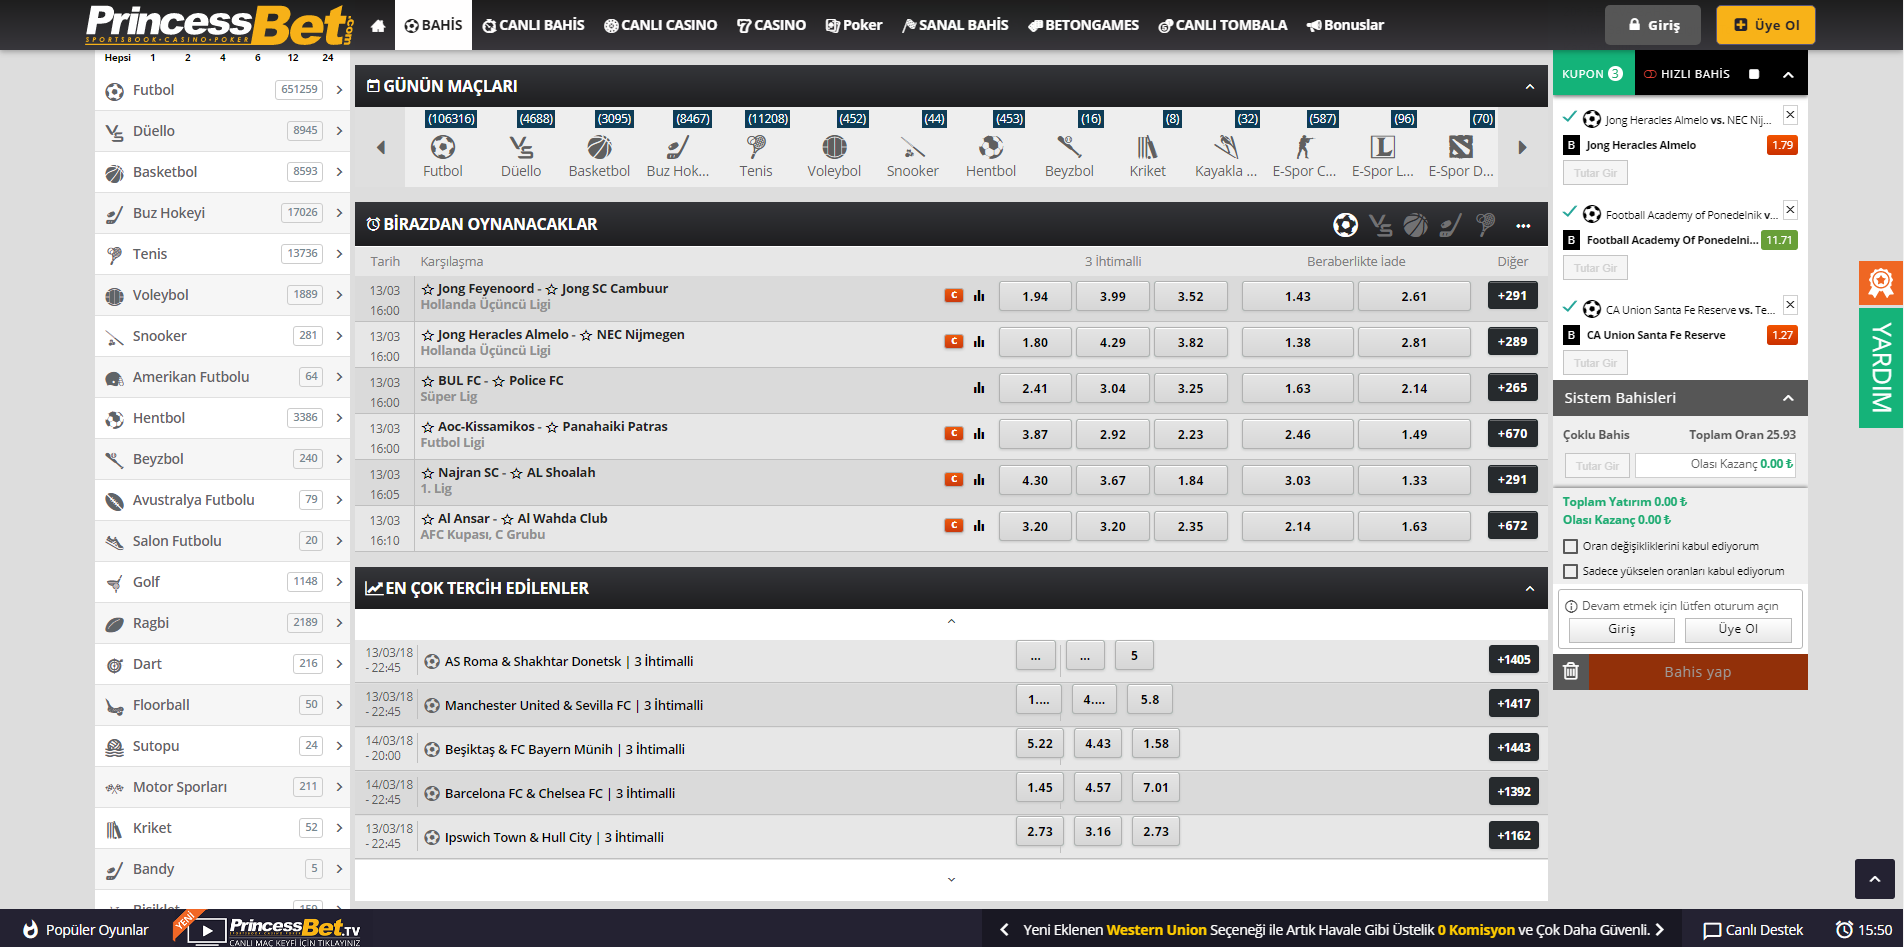
Task: Open Popüler Oyunlar in the bottom bar
Action: click(x=85, y=930)
